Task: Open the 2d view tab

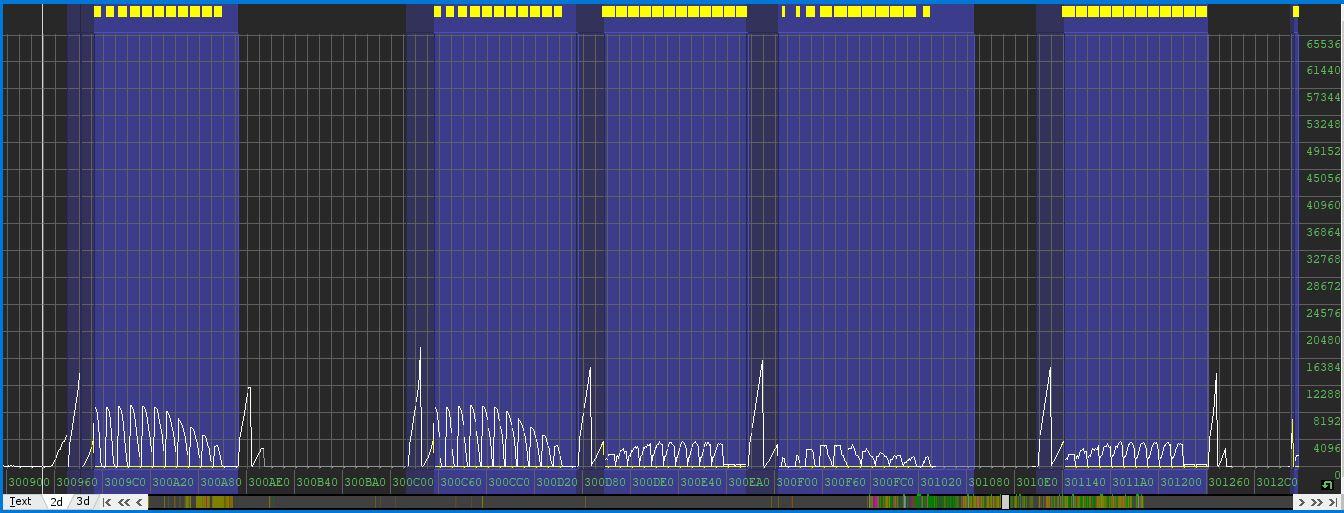Action: coord(57,502)
